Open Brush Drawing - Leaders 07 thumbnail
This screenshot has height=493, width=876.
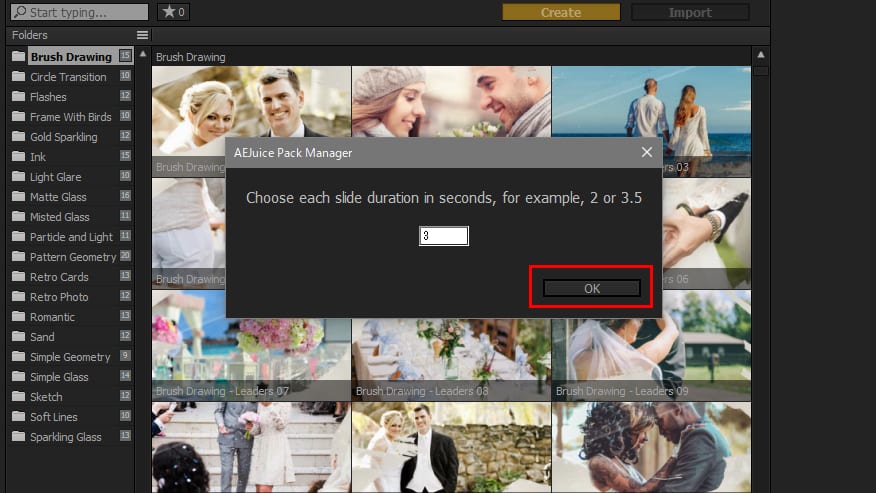(251, 344)
